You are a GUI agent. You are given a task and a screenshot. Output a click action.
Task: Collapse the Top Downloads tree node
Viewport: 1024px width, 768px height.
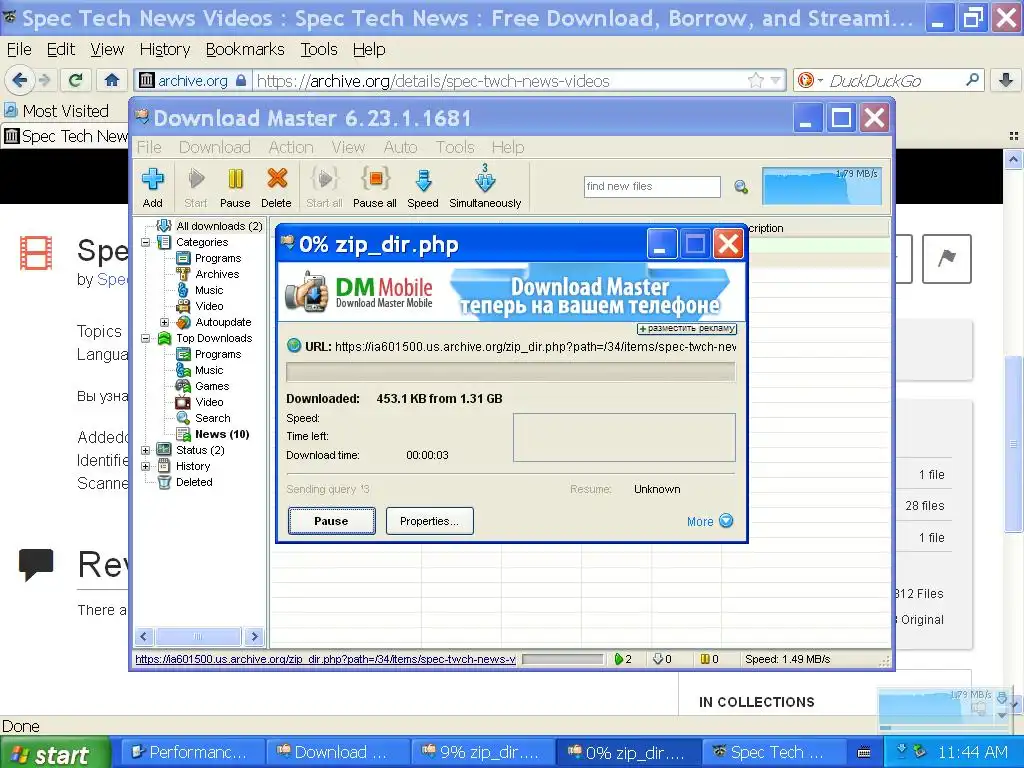[x=146, y=338]
